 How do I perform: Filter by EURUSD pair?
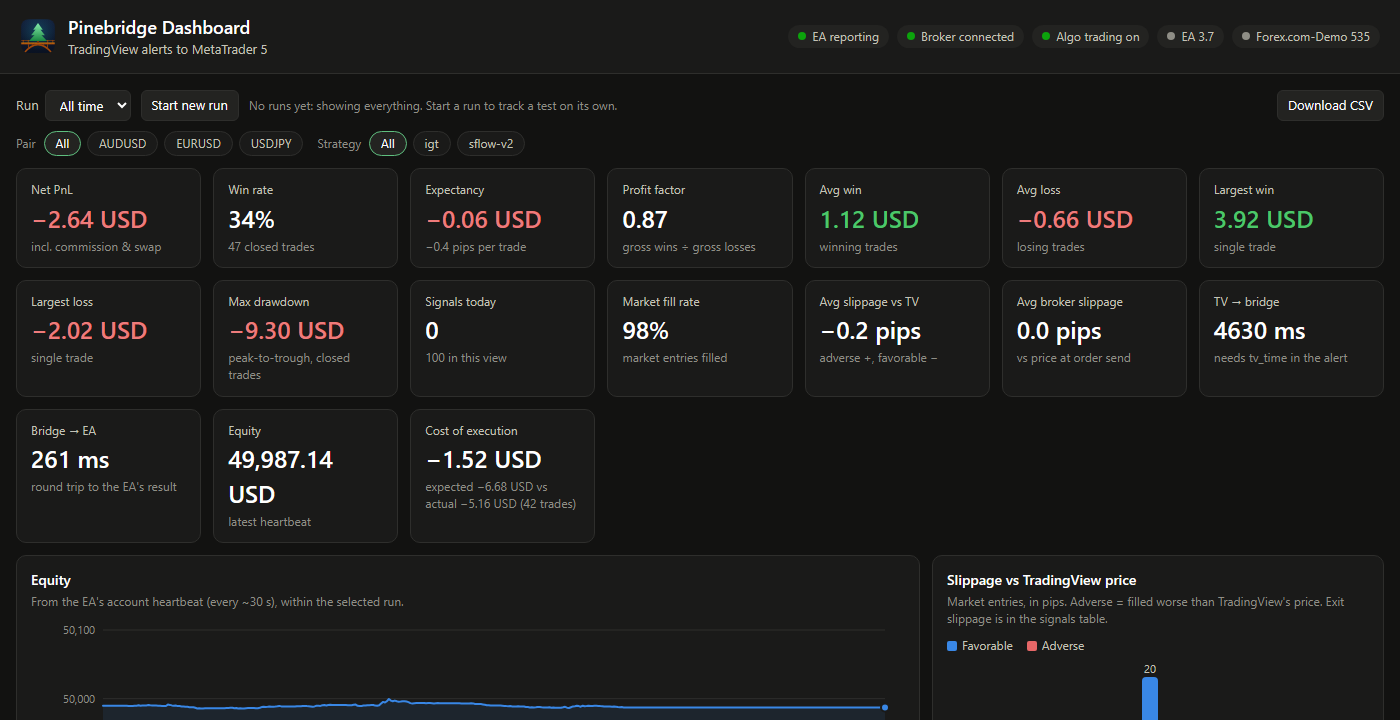tap(198, 144)
